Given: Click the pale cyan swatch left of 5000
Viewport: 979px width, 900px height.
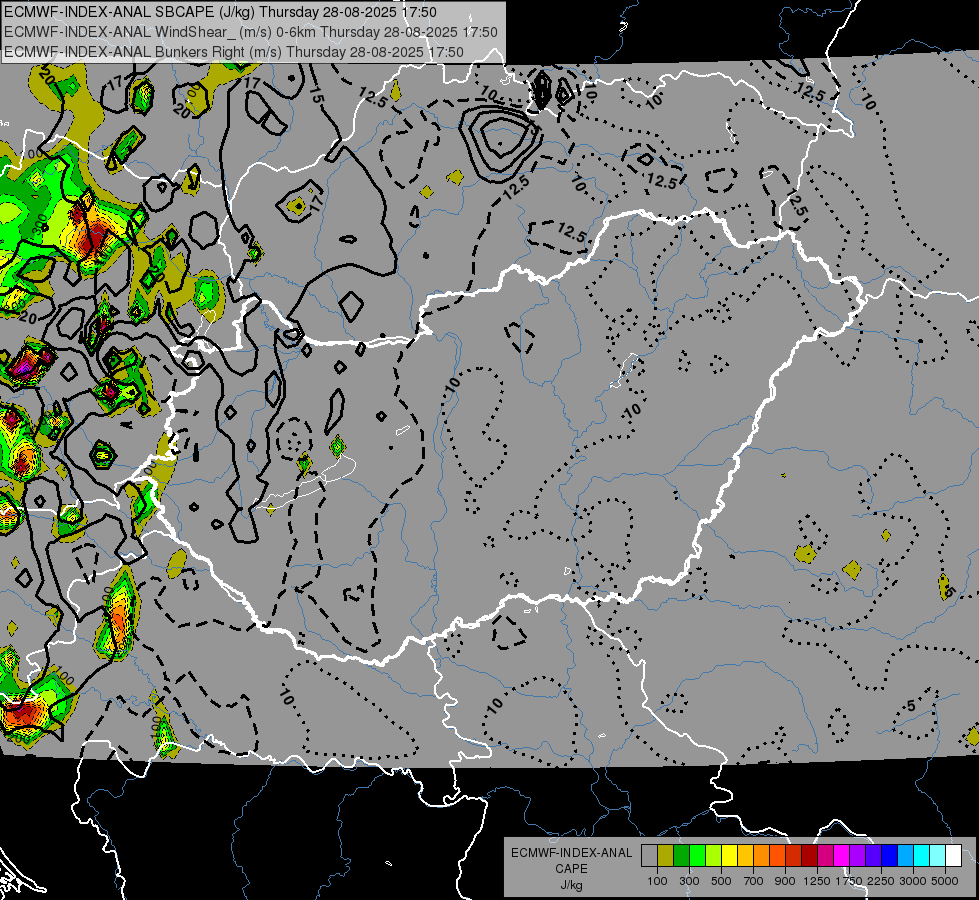Looking at the screenshot, I should [937, 856].
